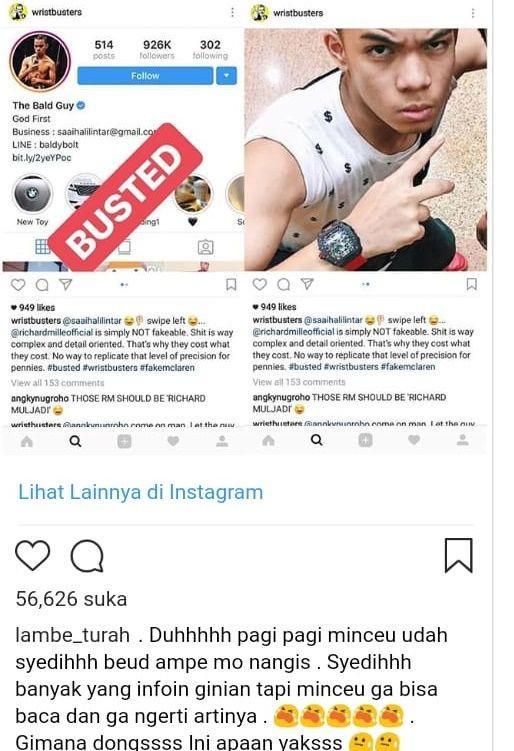The height and width of the screenshot is (751, 514).
Task: Tap share paper-plane icon under left post
Action: point(66,284)
